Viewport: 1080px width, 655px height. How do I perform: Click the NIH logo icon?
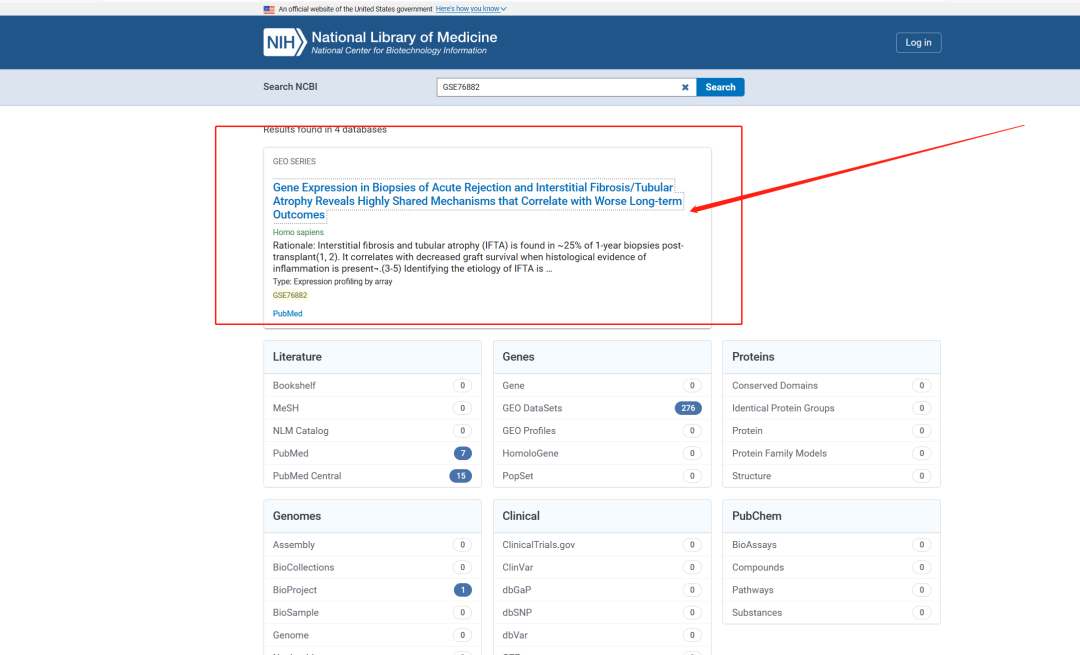(284, 42)
